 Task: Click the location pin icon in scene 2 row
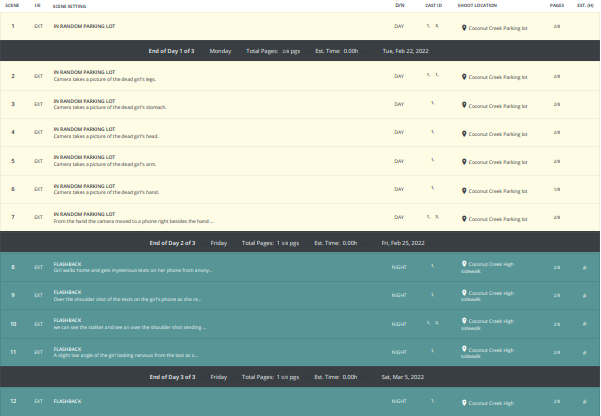464,77
